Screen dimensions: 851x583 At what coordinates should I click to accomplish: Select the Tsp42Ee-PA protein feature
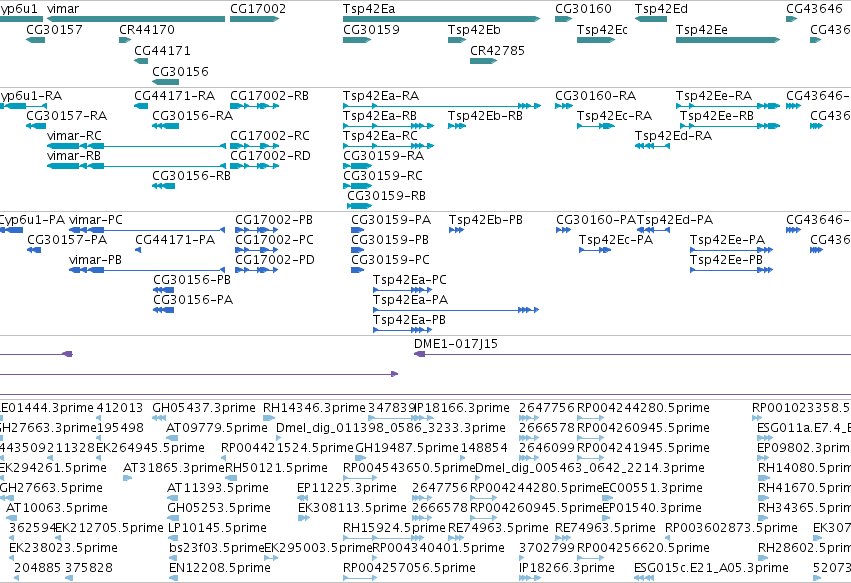[731, 250]
